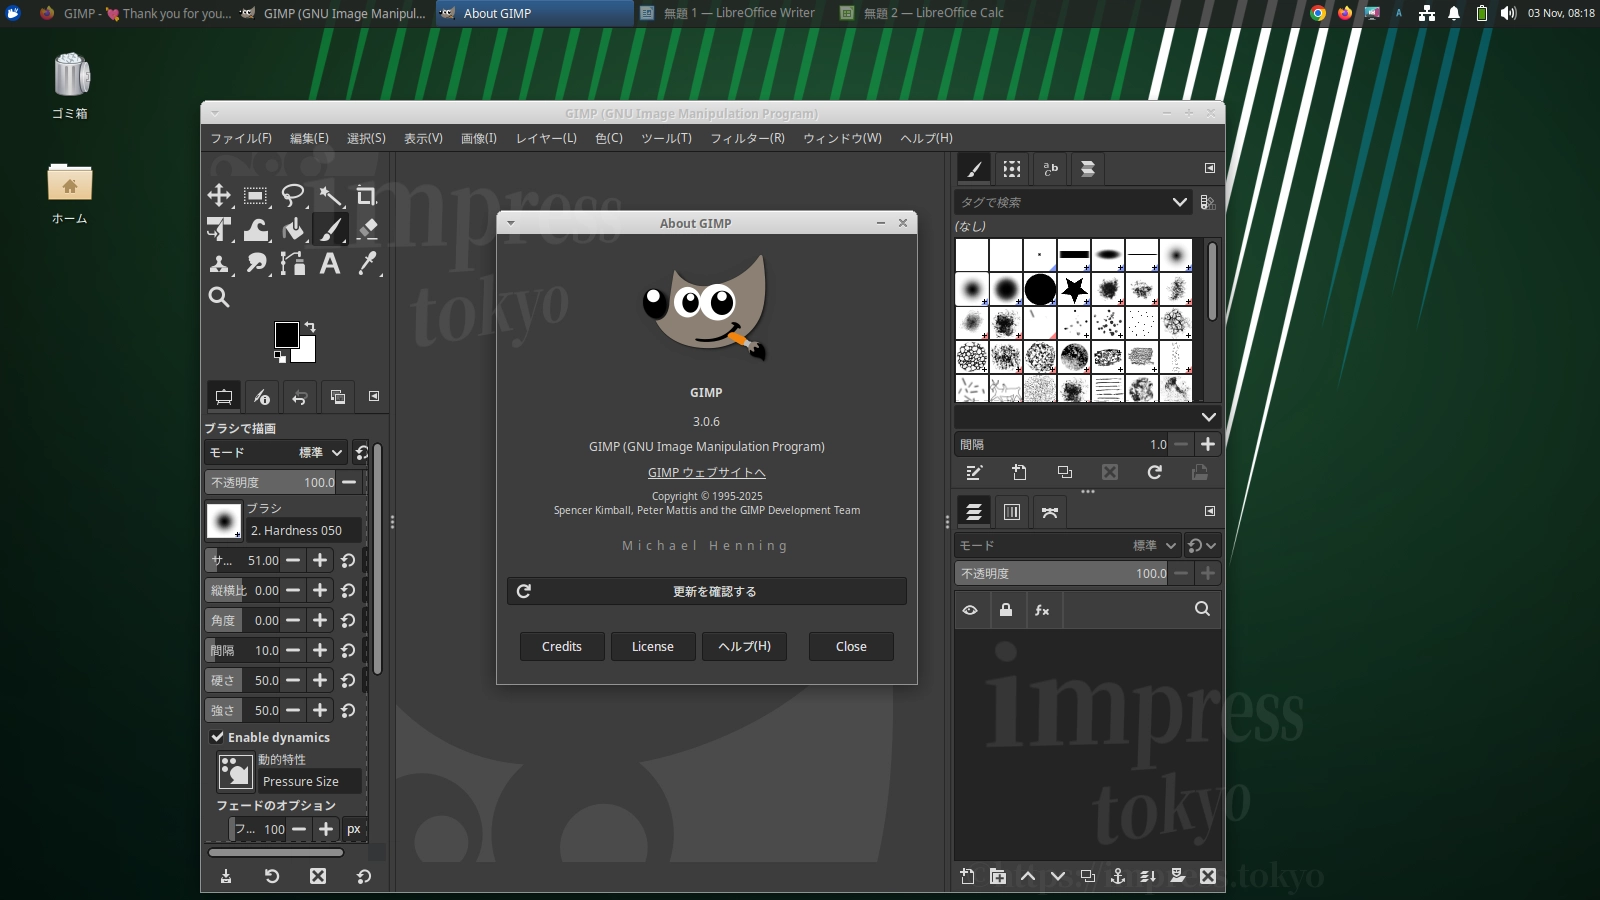Delete tool preset icon at options bottom
Image resolution: width=1600 pixels, height=900 pixels.
318,876
